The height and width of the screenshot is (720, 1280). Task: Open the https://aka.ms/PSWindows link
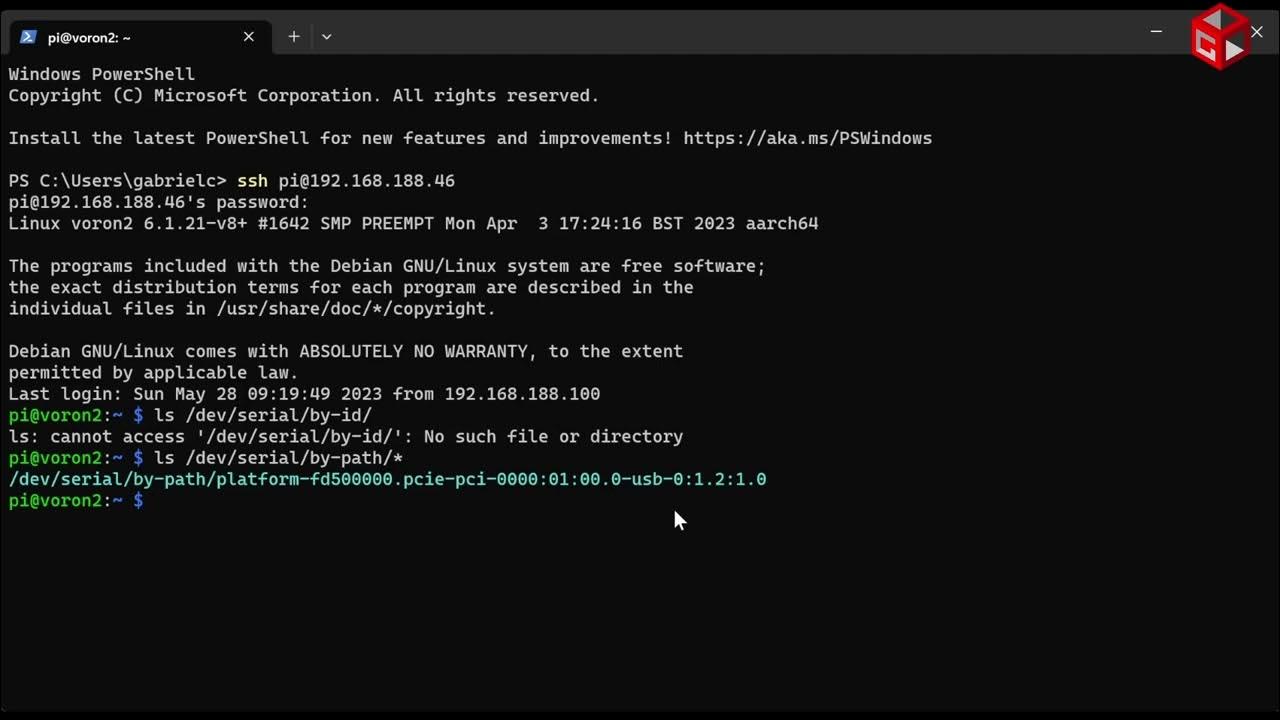click(x=807, y=138)
